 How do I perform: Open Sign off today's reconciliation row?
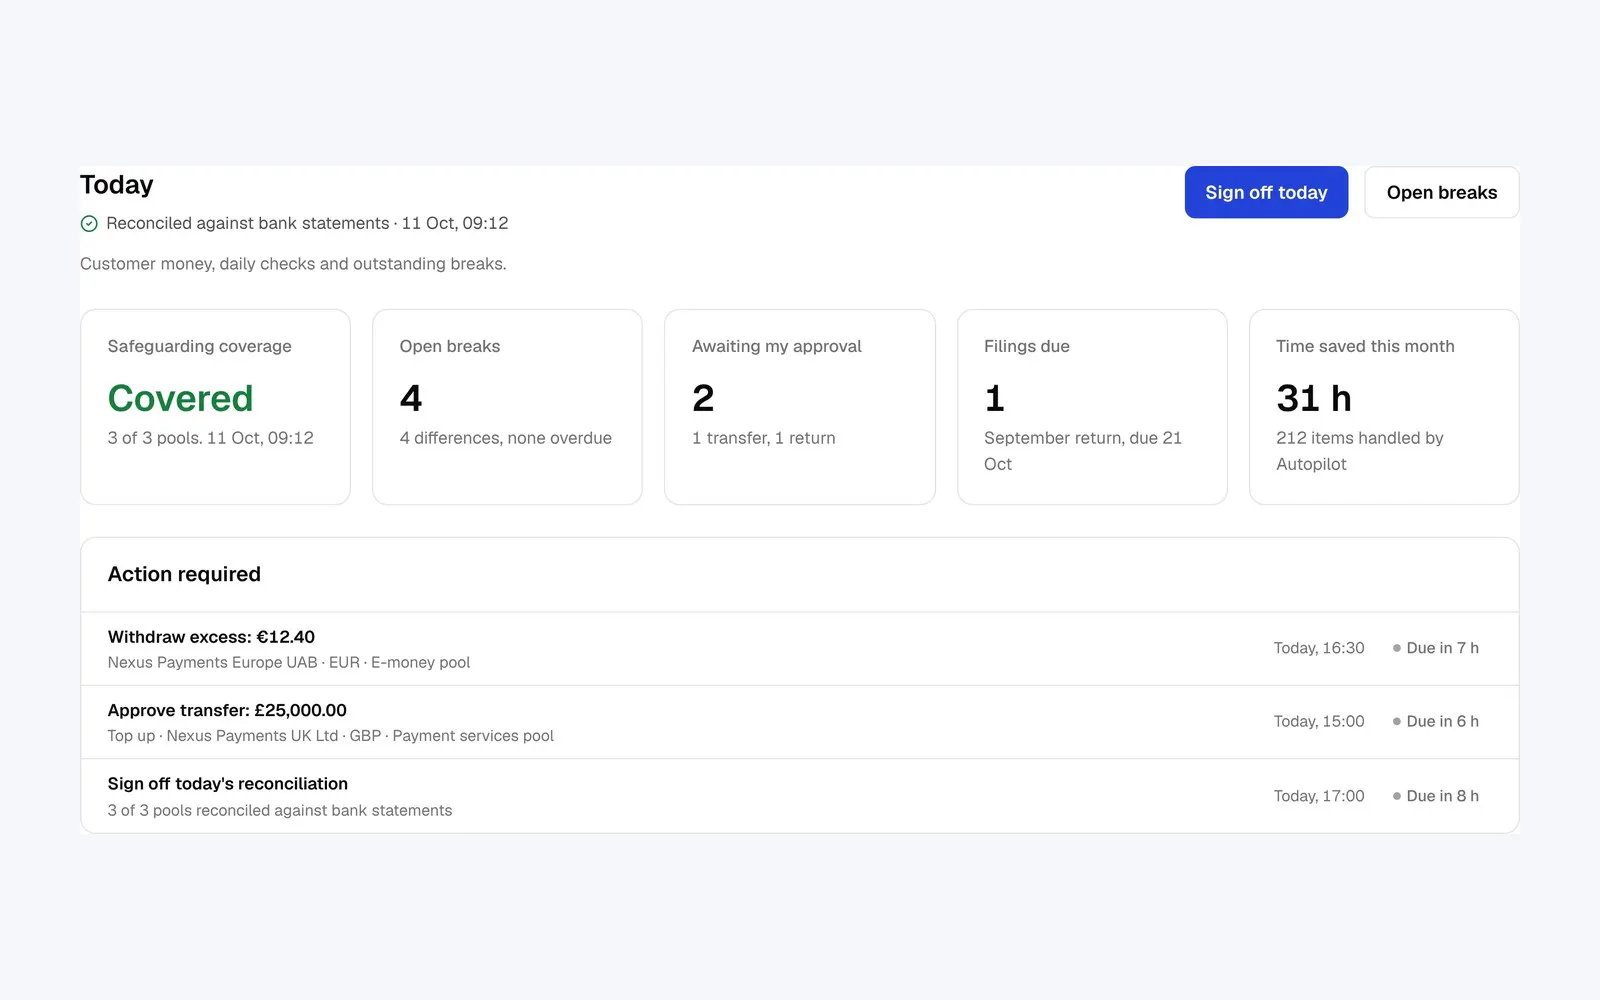[x=800, y=796]
